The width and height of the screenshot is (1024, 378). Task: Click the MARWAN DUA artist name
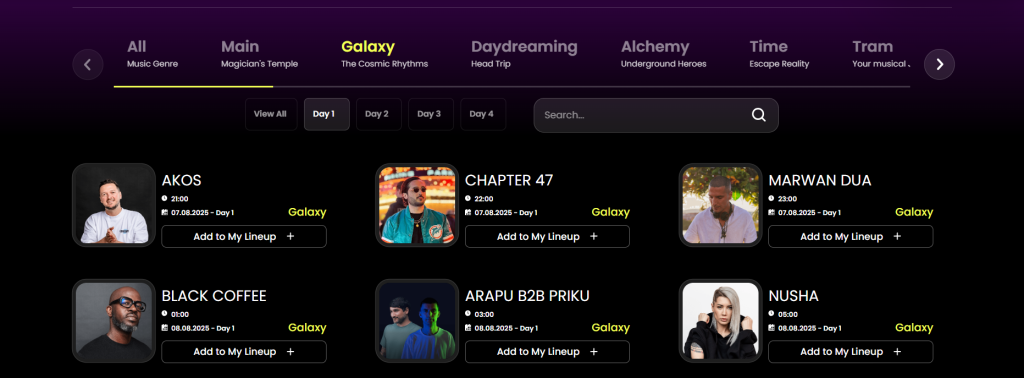click(x=820, y=181)
